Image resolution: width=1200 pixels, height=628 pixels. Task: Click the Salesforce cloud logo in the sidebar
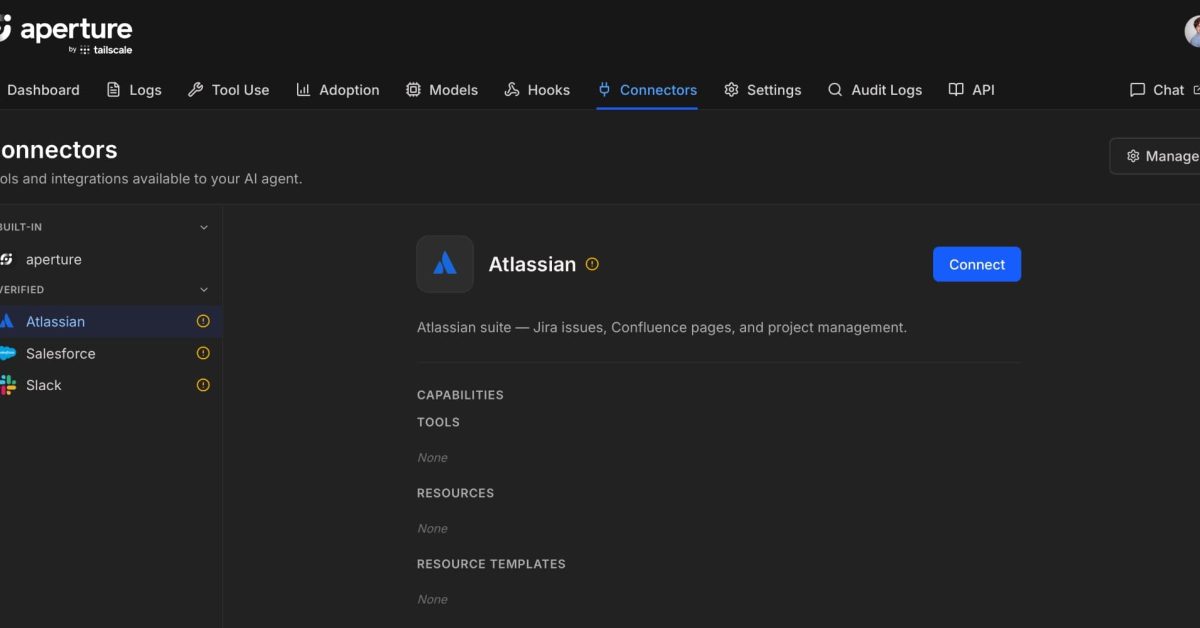point(7,353)
